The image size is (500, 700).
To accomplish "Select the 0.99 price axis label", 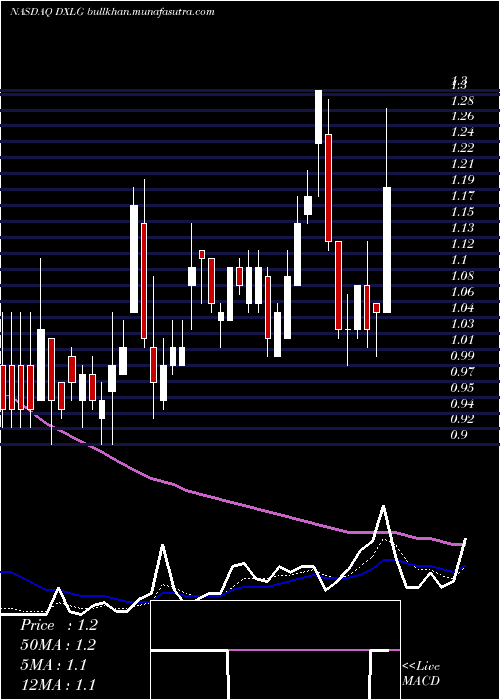I will pos(463,357).
